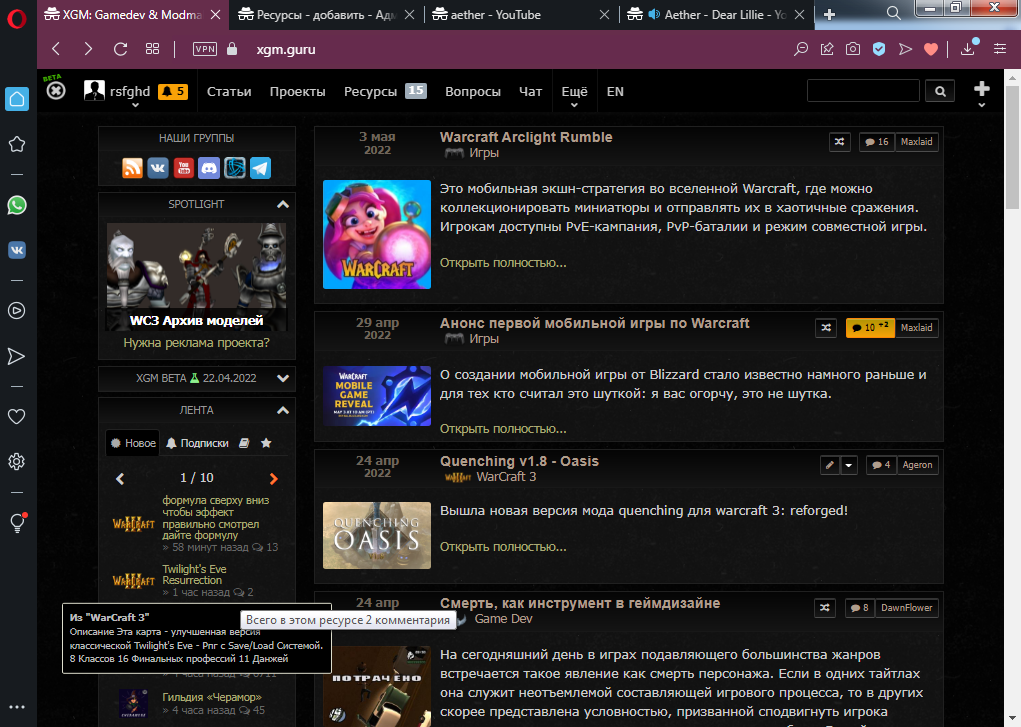Expand the Ещё menu
Screen dimensions: 1021x727
[x=574, y=93]
